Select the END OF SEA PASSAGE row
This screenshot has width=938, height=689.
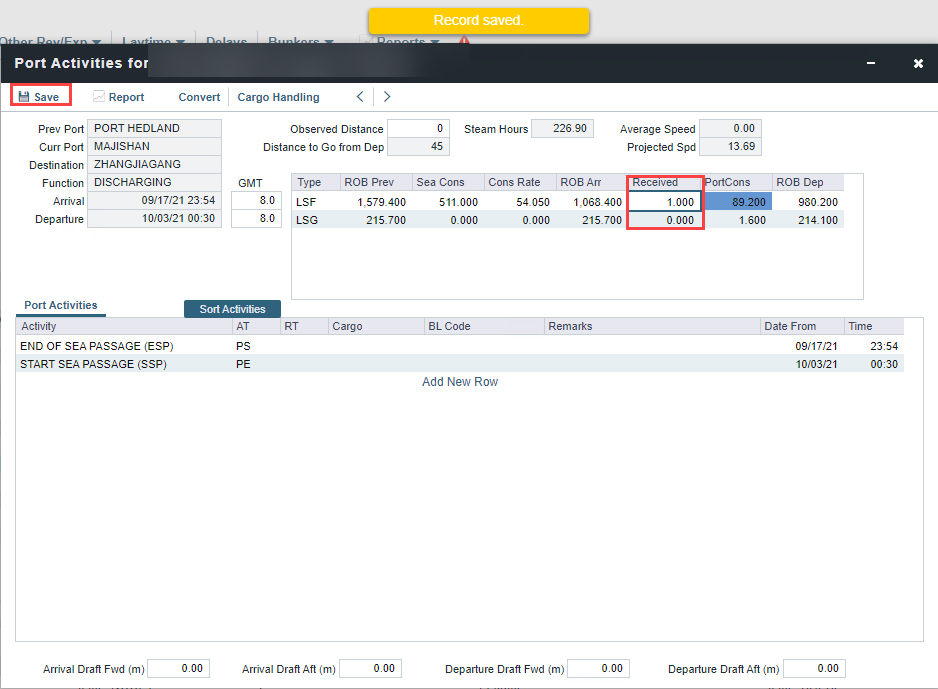tap(97, 346)
